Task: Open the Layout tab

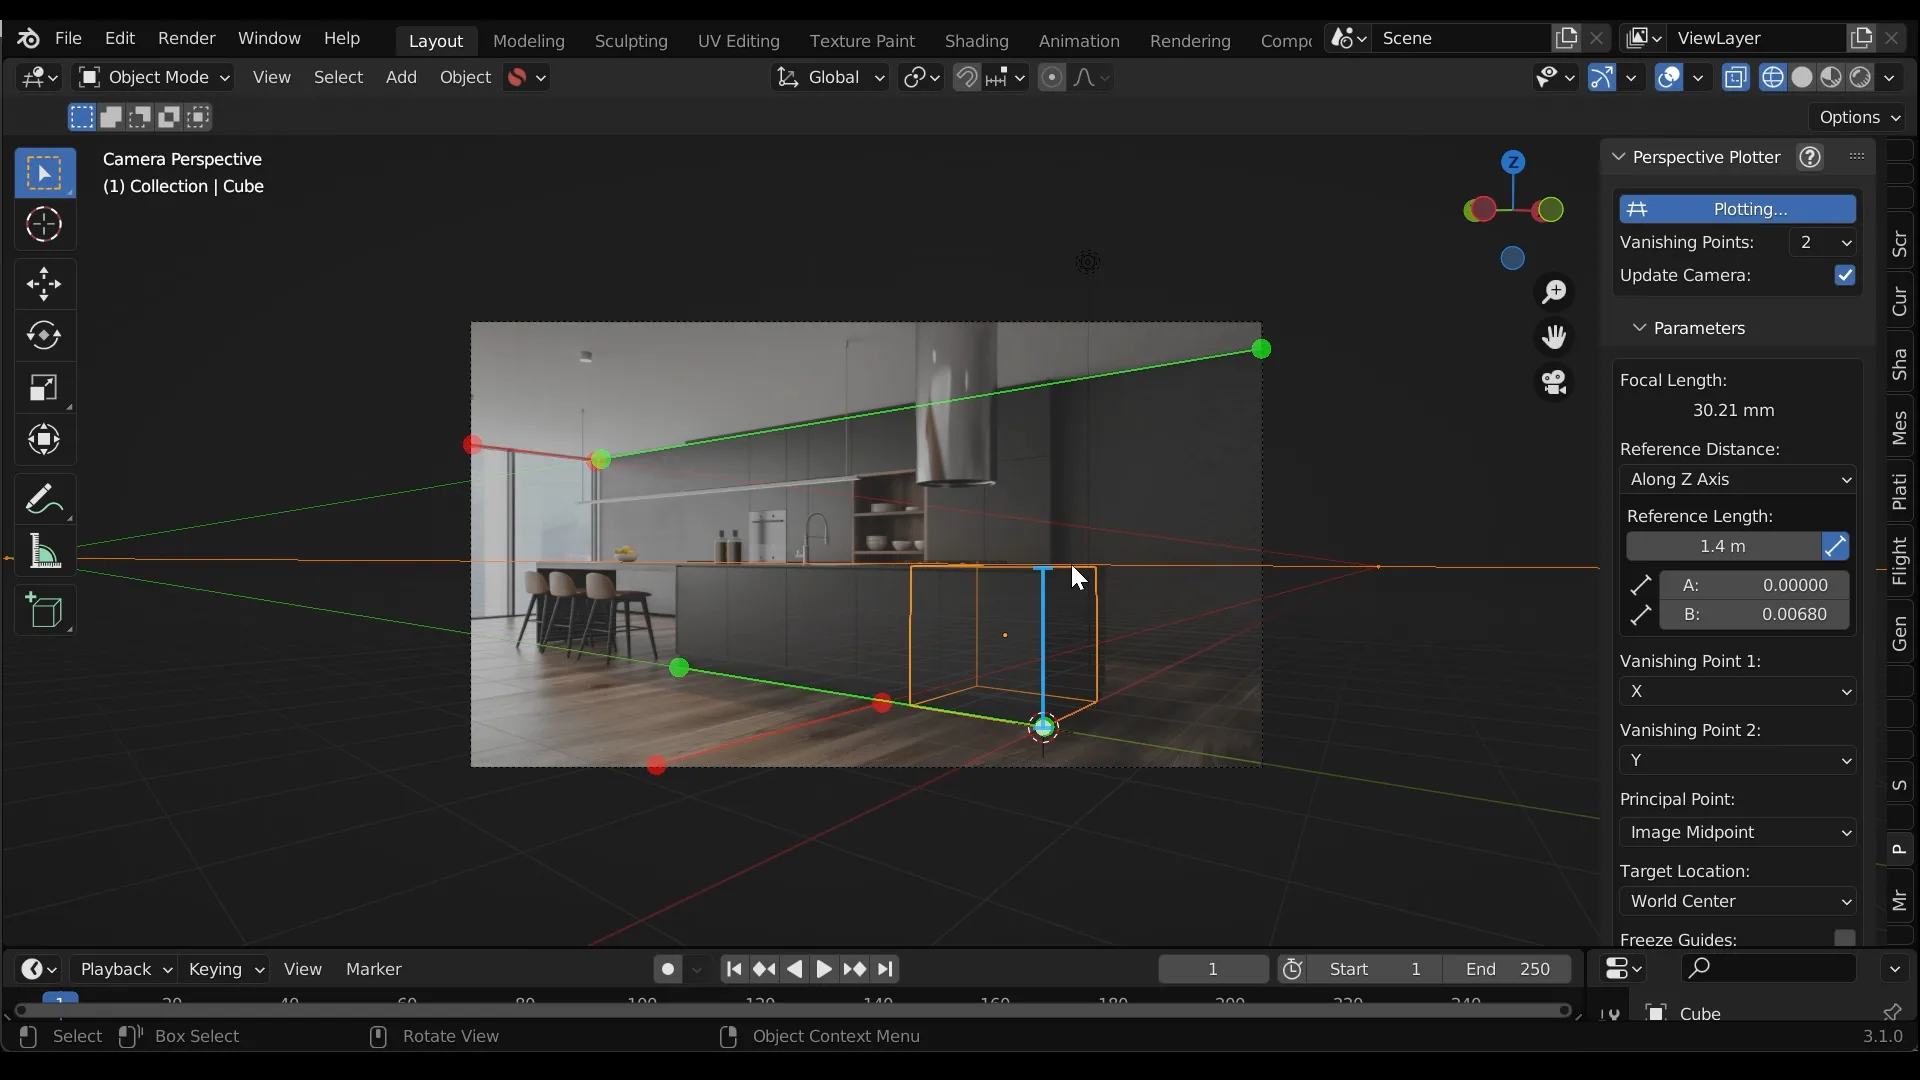Action: (x=435, y=38)
